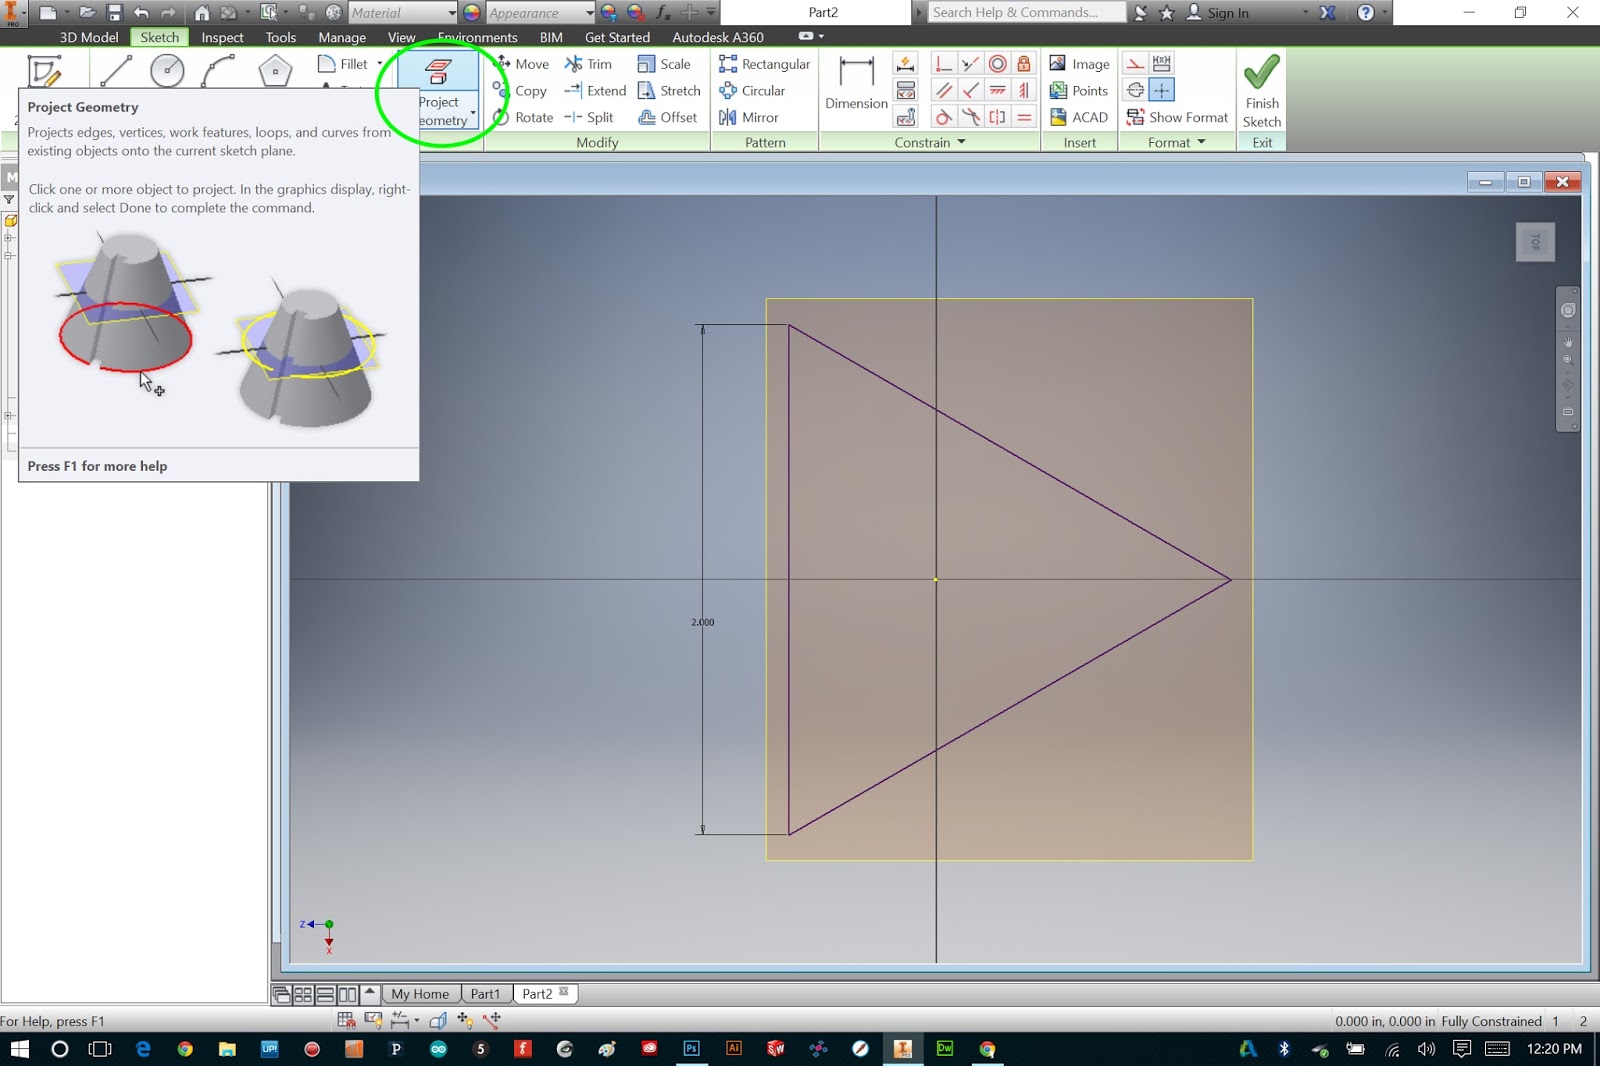Toggle construction line mode in Format panel
The width and height of the screenshot is (1600, 1066).
[1137, 63]
